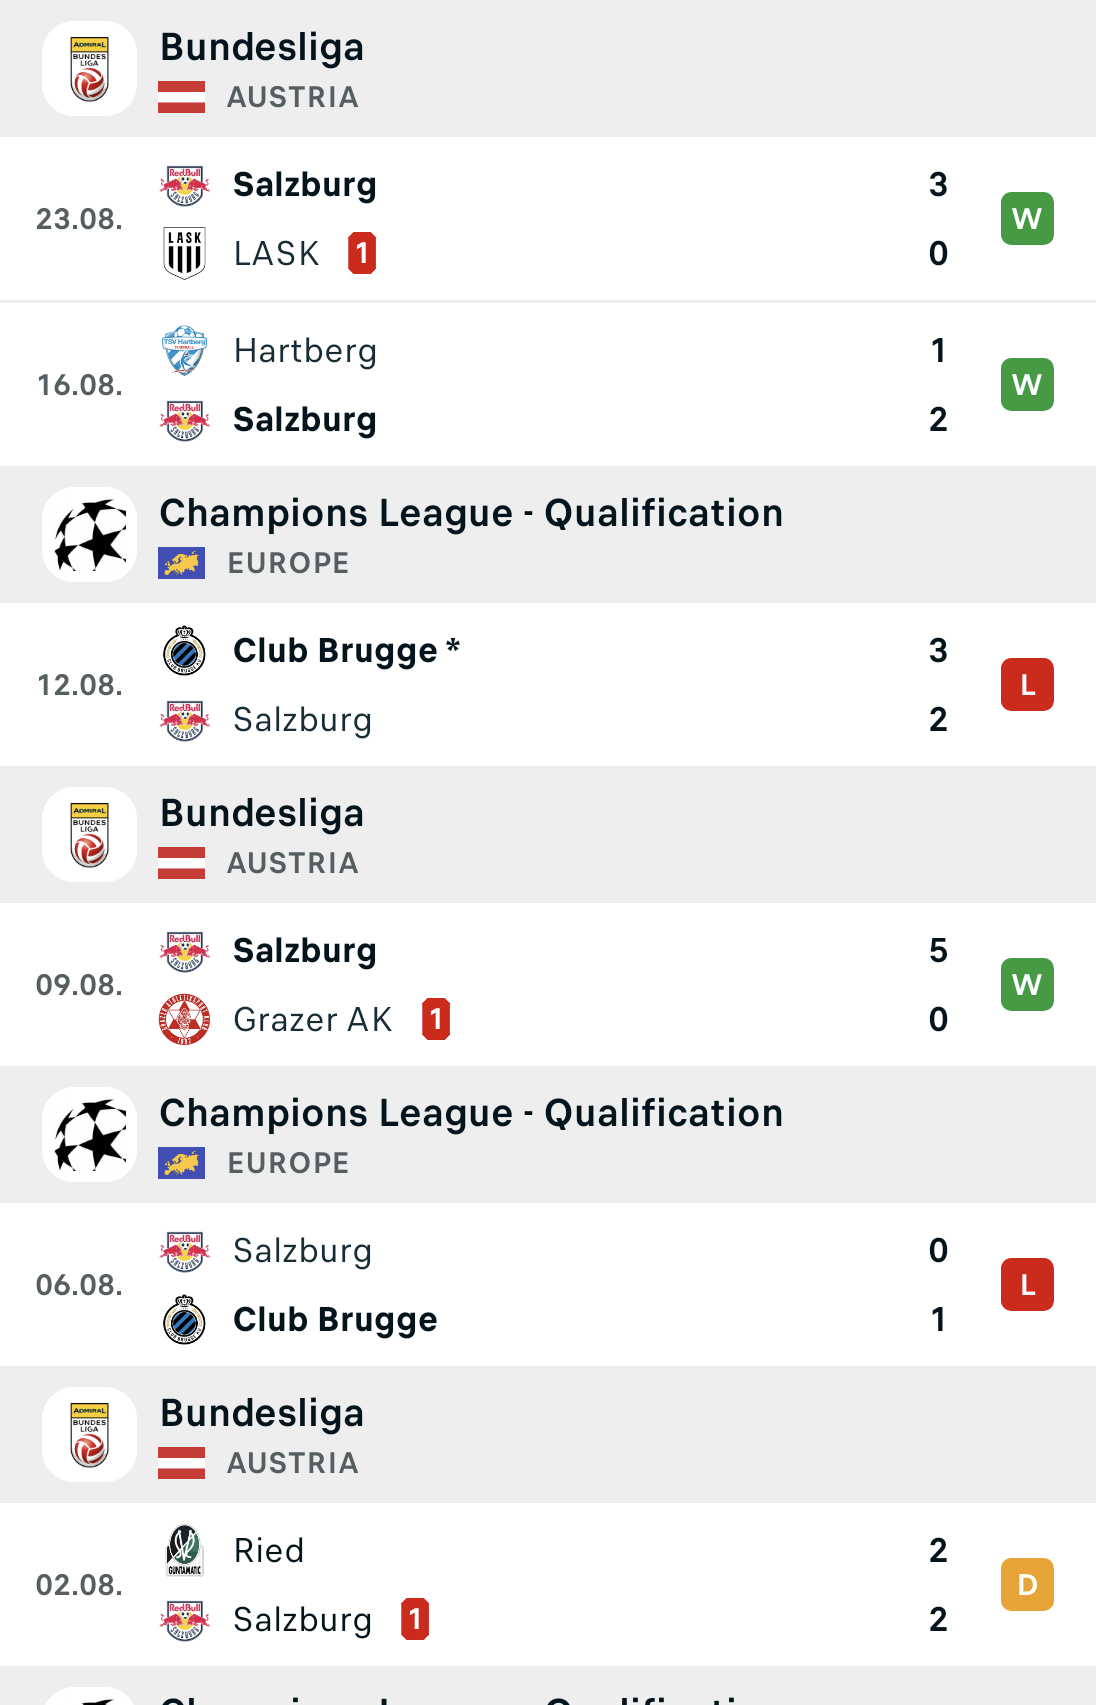Click the Grazer AK team crest
The width and height of the screenshot is (1096, 1705).
click(184, 1019)
